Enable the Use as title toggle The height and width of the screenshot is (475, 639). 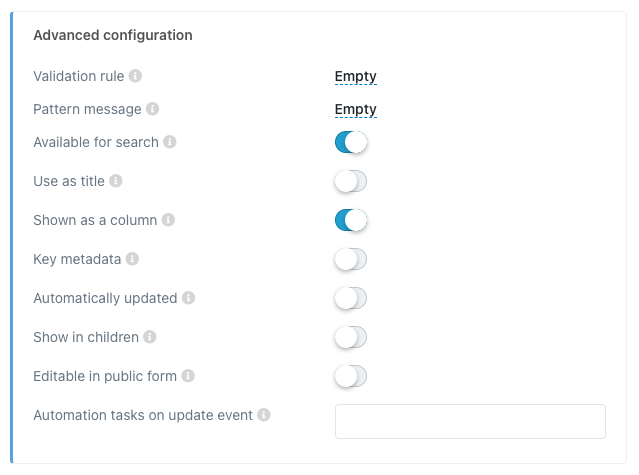(351, 181)
